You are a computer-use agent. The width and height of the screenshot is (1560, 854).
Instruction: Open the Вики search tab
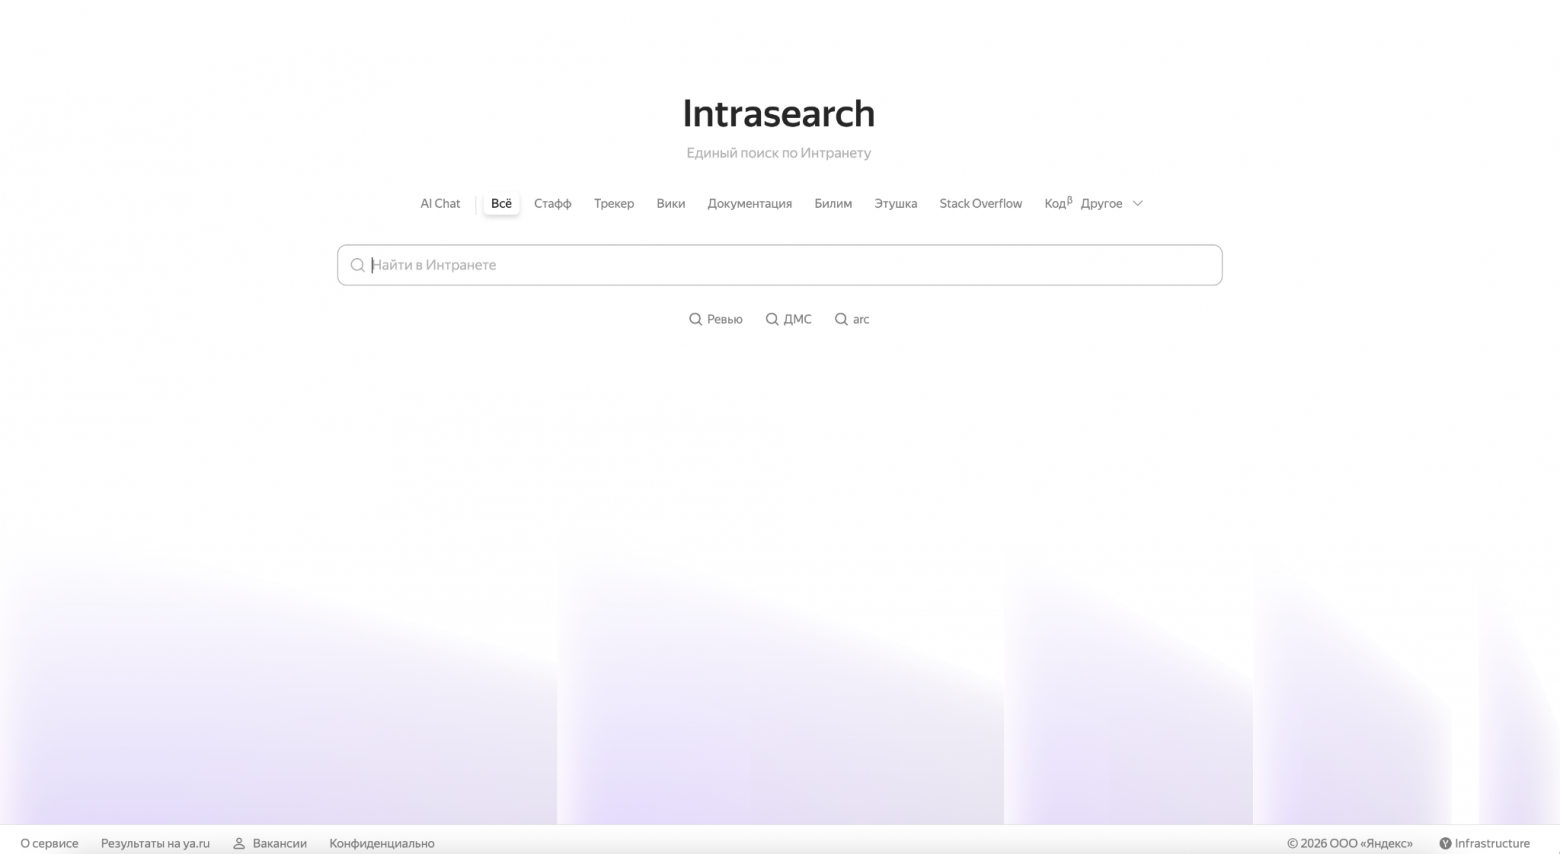click(670, 204)
